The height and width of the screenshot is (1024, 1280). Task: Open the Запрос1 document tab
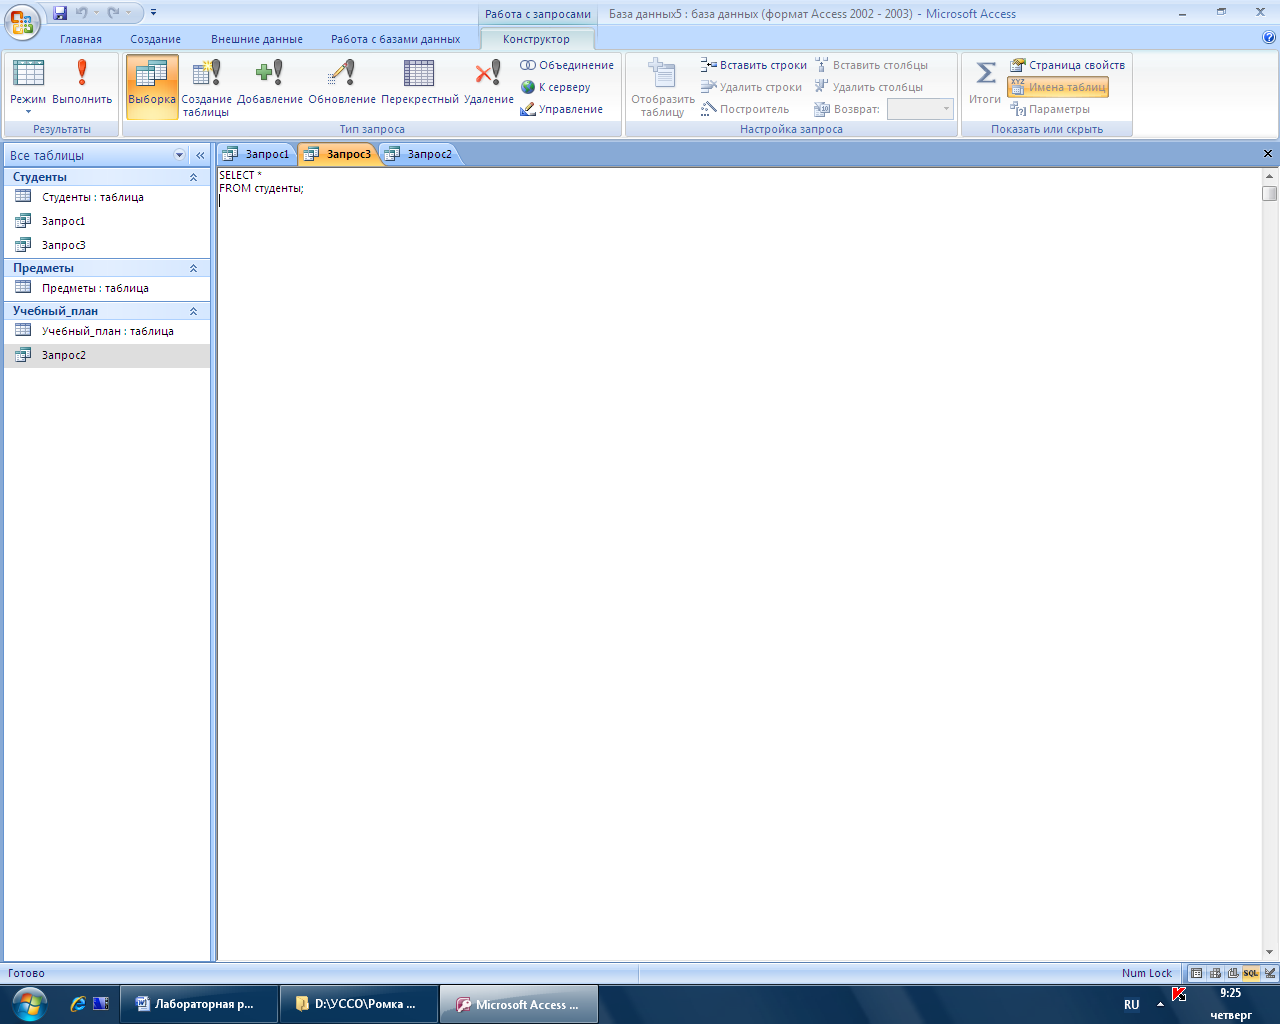(x=256, y=154)
